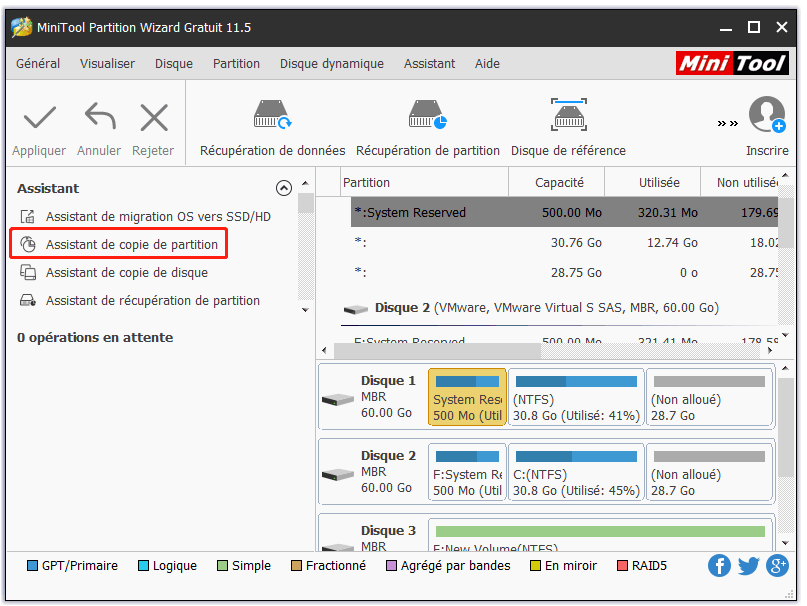Click GPT/Primaire legend color swatch
Image resolution: width=807 pixels, height=606 pixels.
pos(32,565)
